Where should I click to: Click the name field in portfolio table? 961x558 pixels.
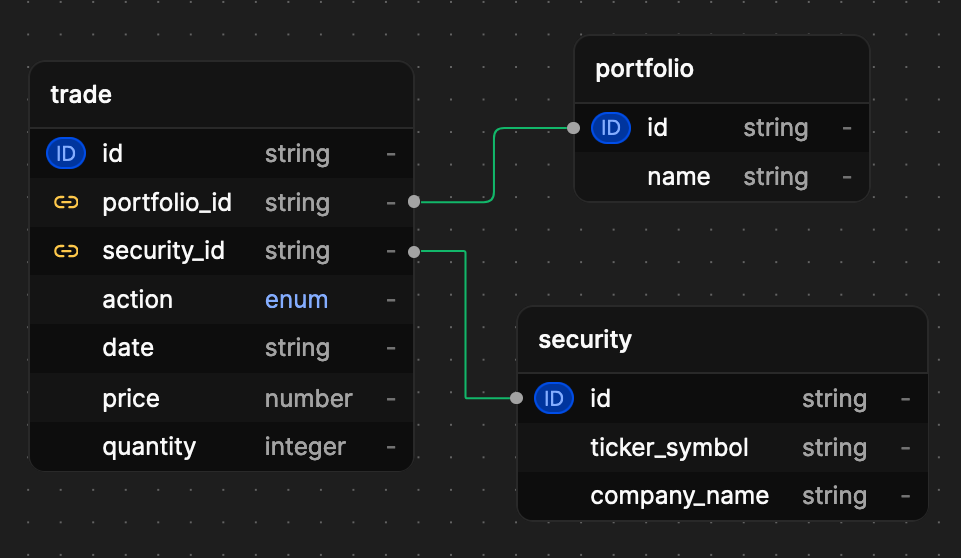678,177
